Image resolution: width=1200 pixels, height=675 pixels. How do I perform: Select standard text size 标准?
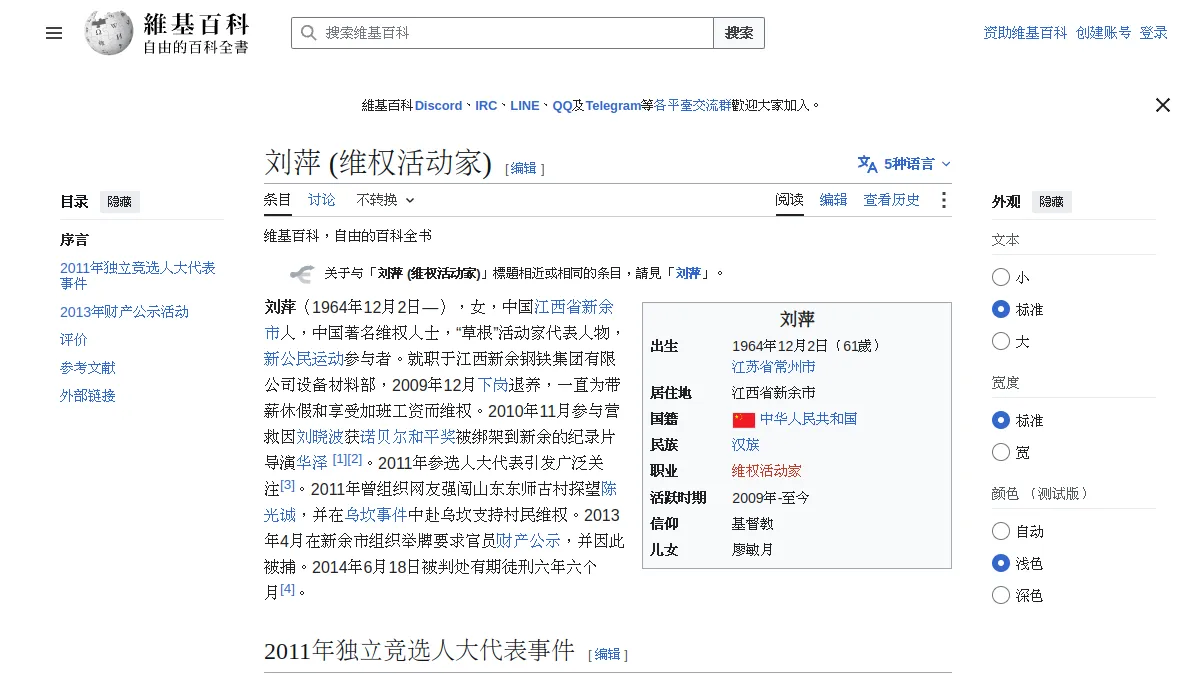[1001, 309]
